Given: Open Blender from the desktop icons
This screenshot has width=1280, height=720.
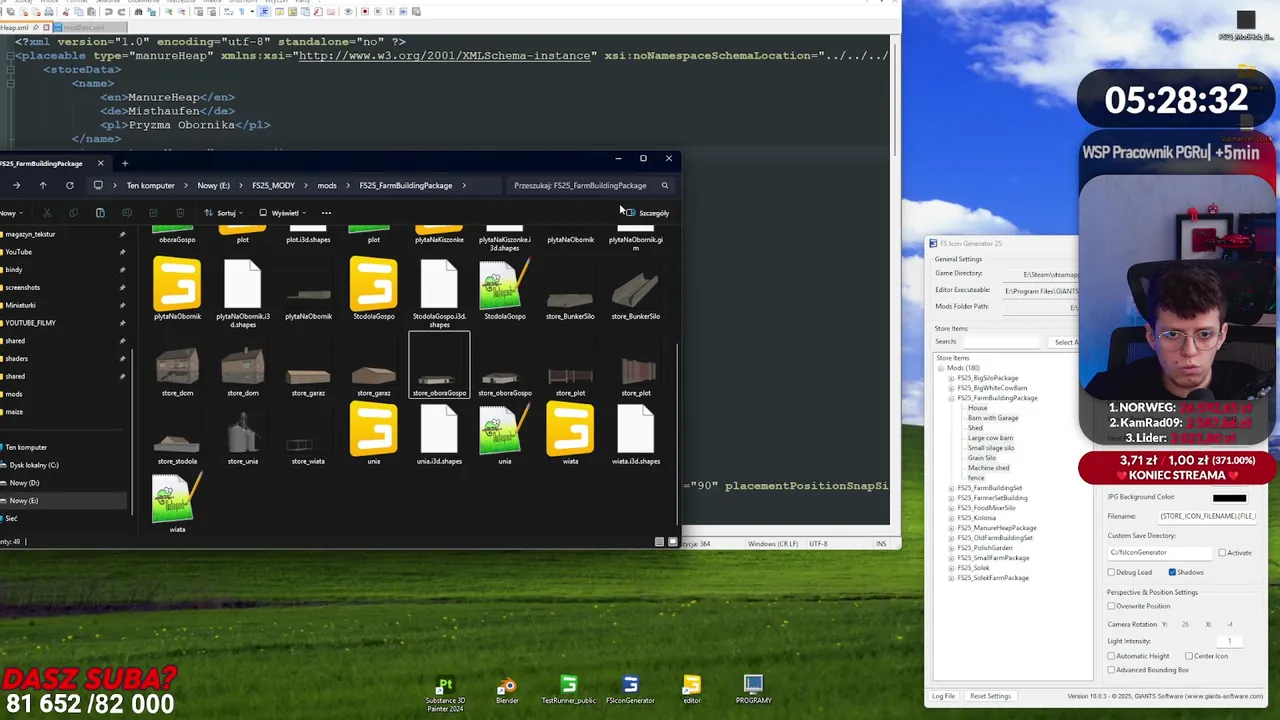Looking at the screenshot, I should (507, 689).
